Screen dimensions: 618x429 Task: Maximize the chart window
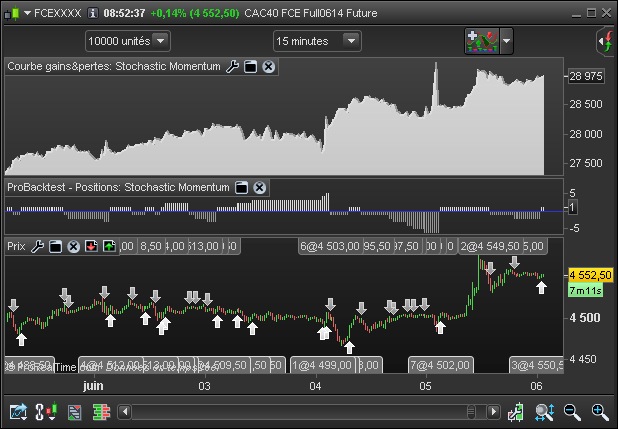coord(591,13)
